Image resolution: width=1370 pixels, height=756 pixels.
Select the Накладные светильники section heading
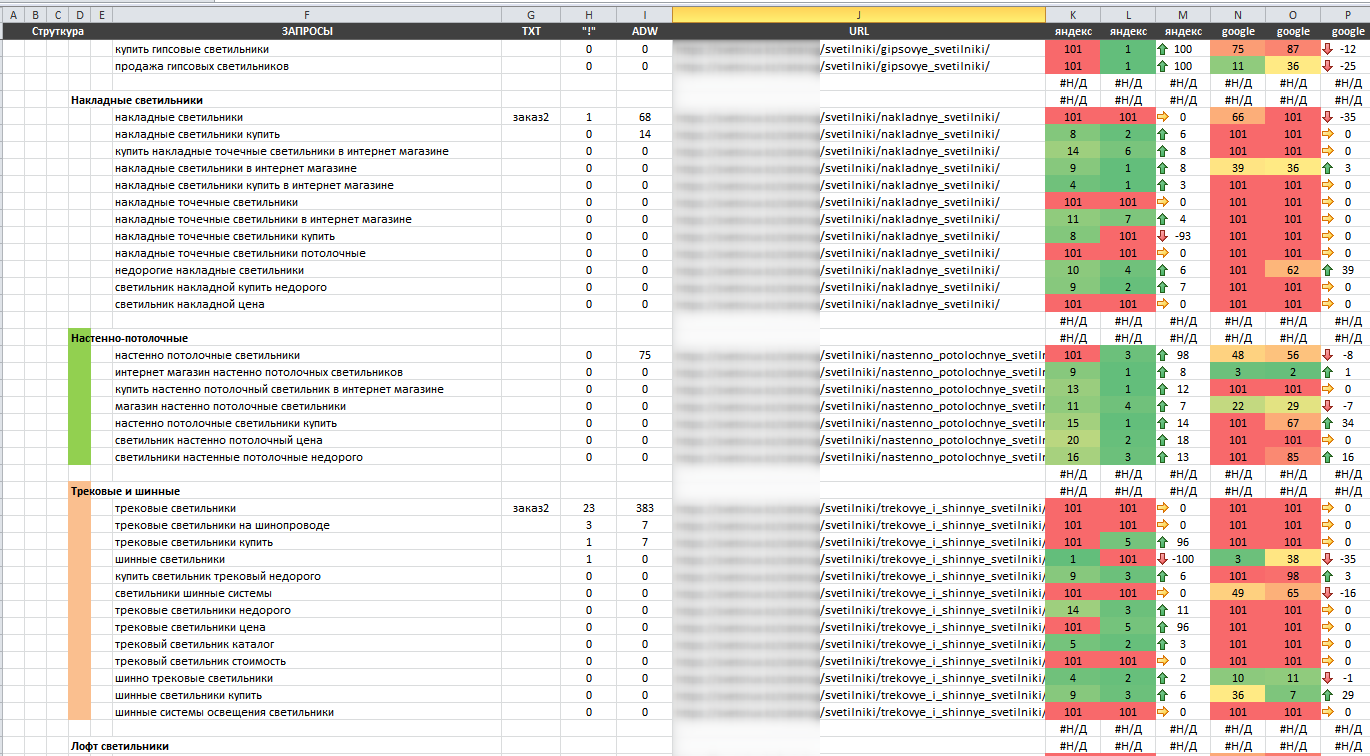pos(137,100)
